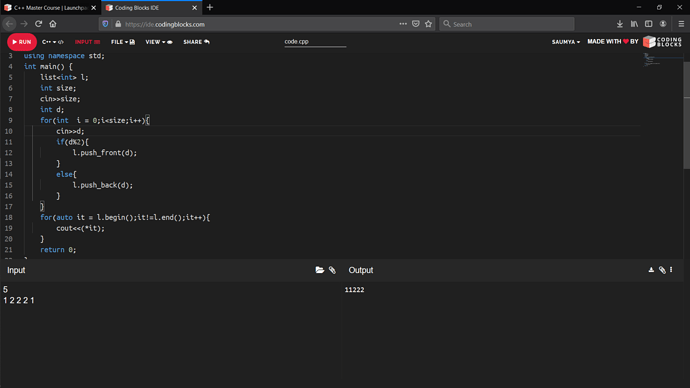Viewport: 690px width, 388px height.
Task: Click the Input panel heading
Action: tap(16, 270)
